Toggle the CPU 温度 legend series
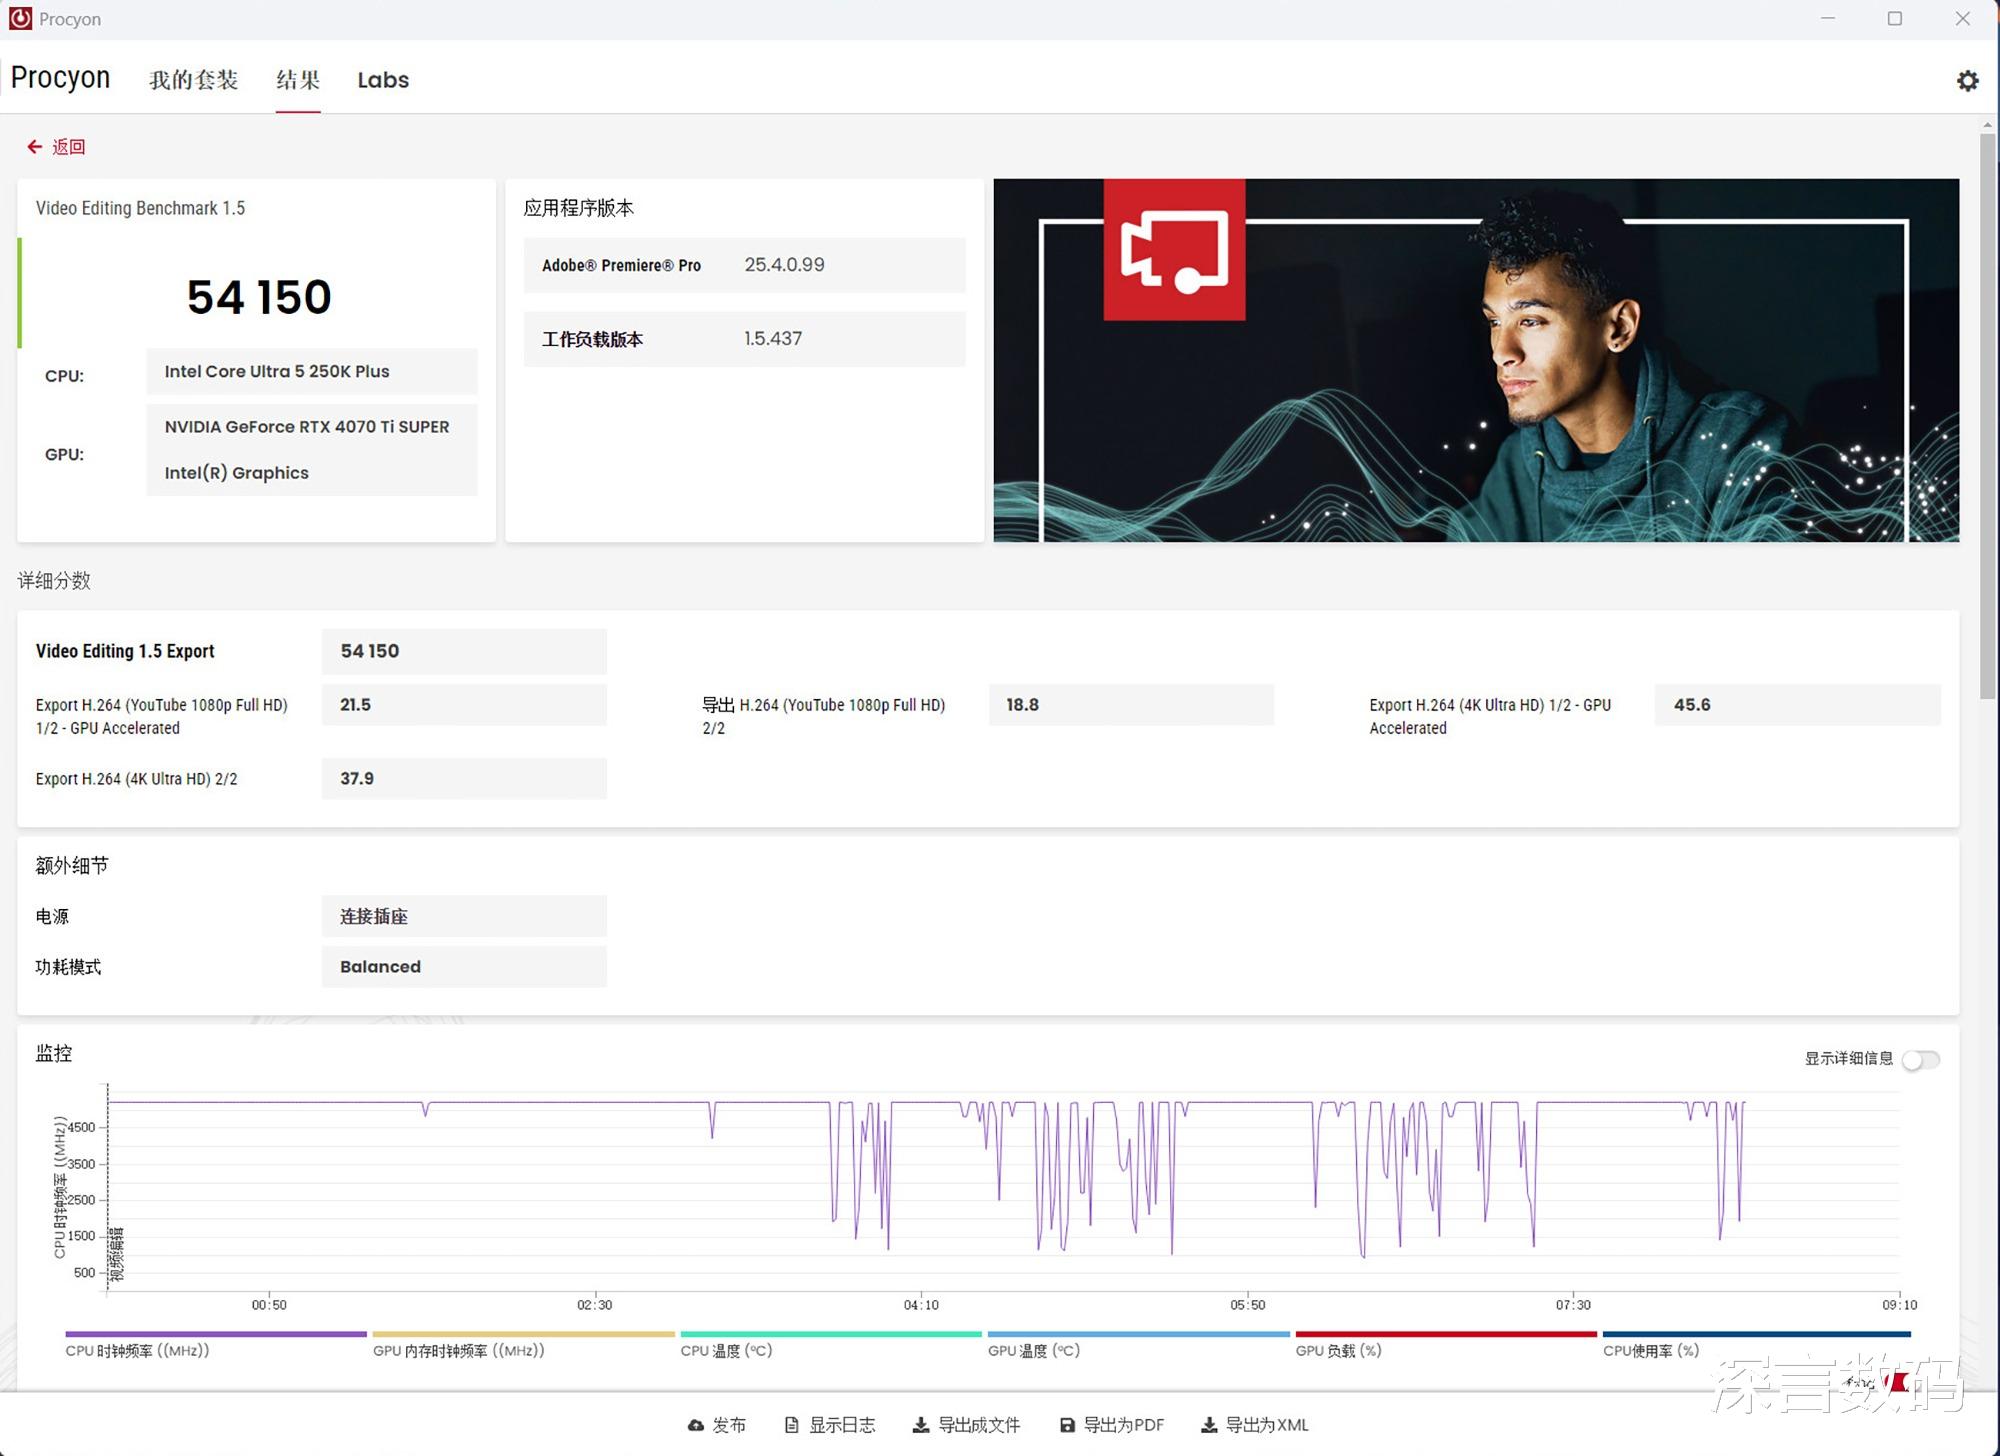The width and height of the screenshot is (2000, 1456). (x=726, y=1351)
